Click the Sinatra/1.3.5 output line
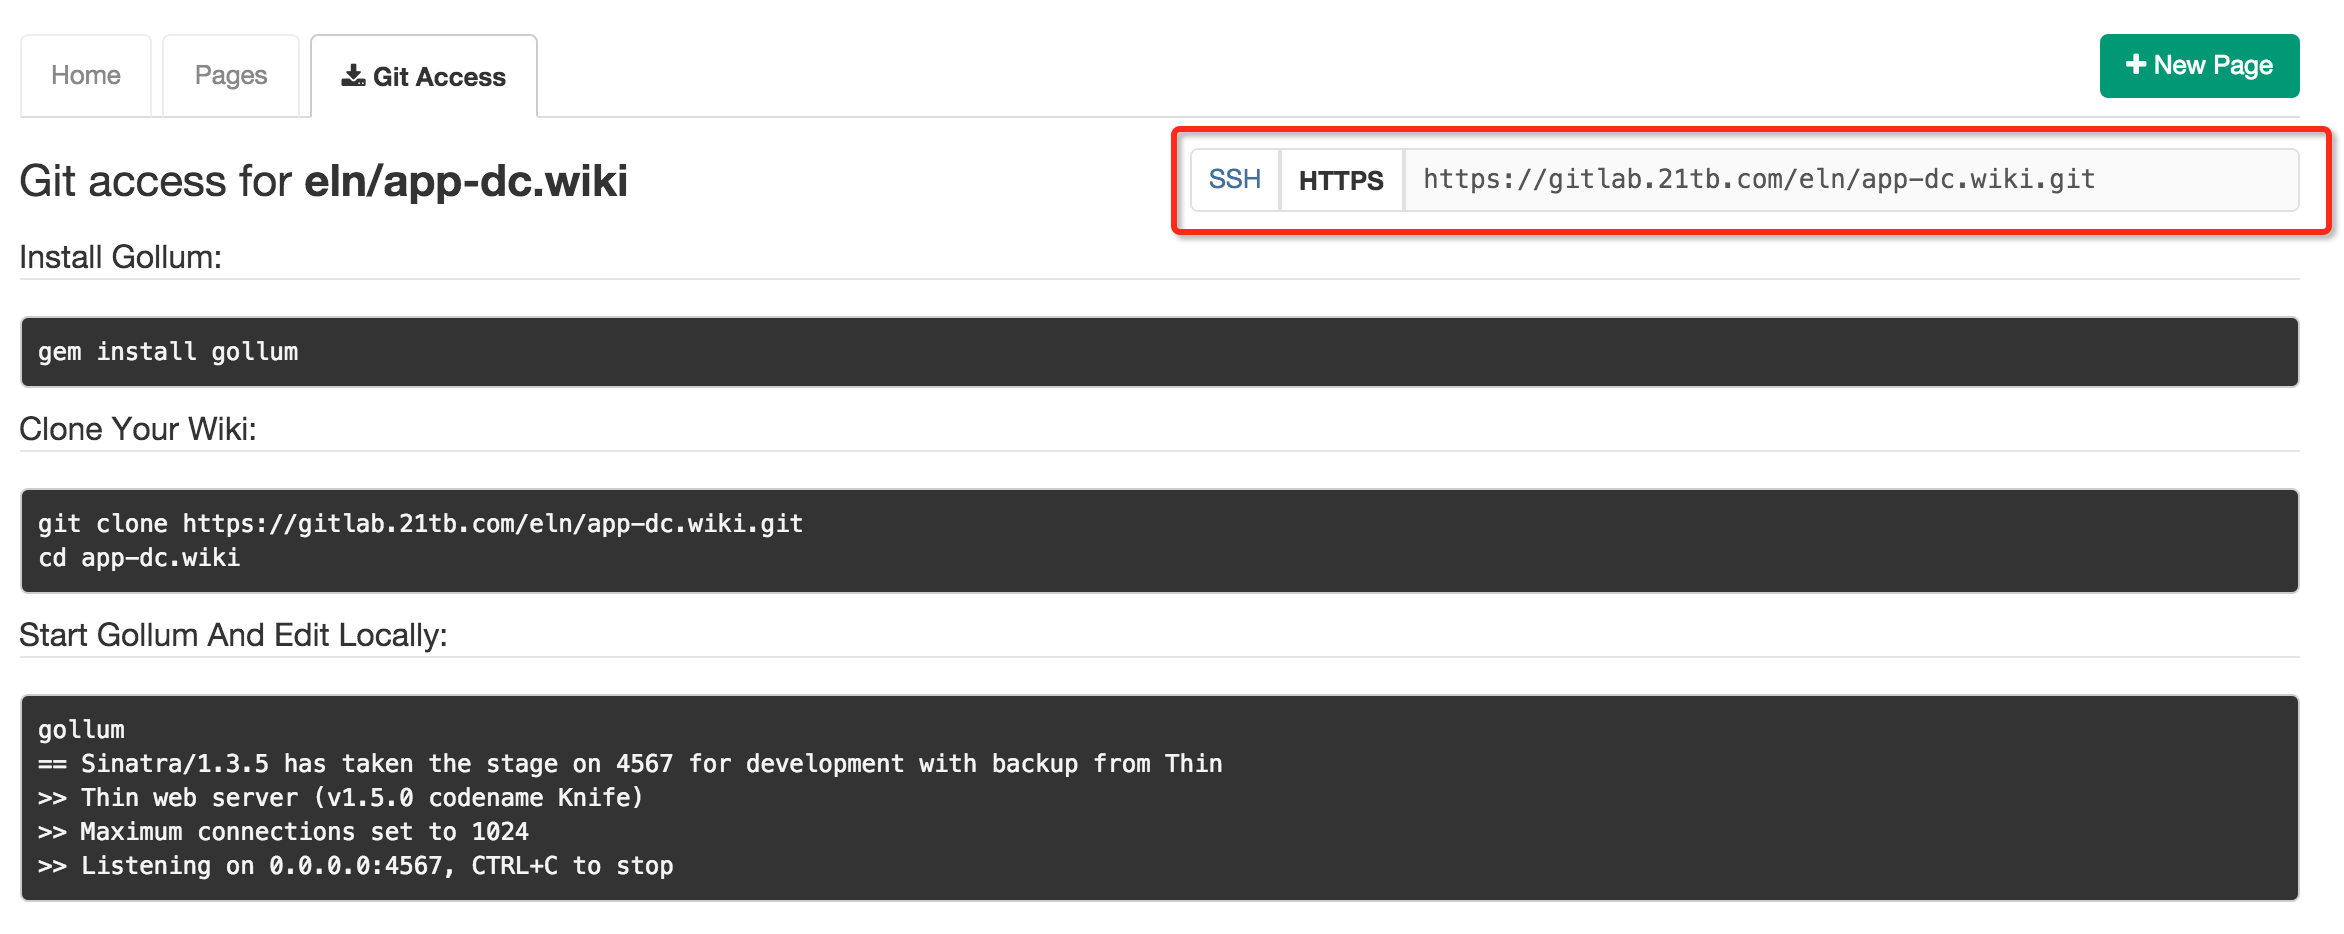 630,764
